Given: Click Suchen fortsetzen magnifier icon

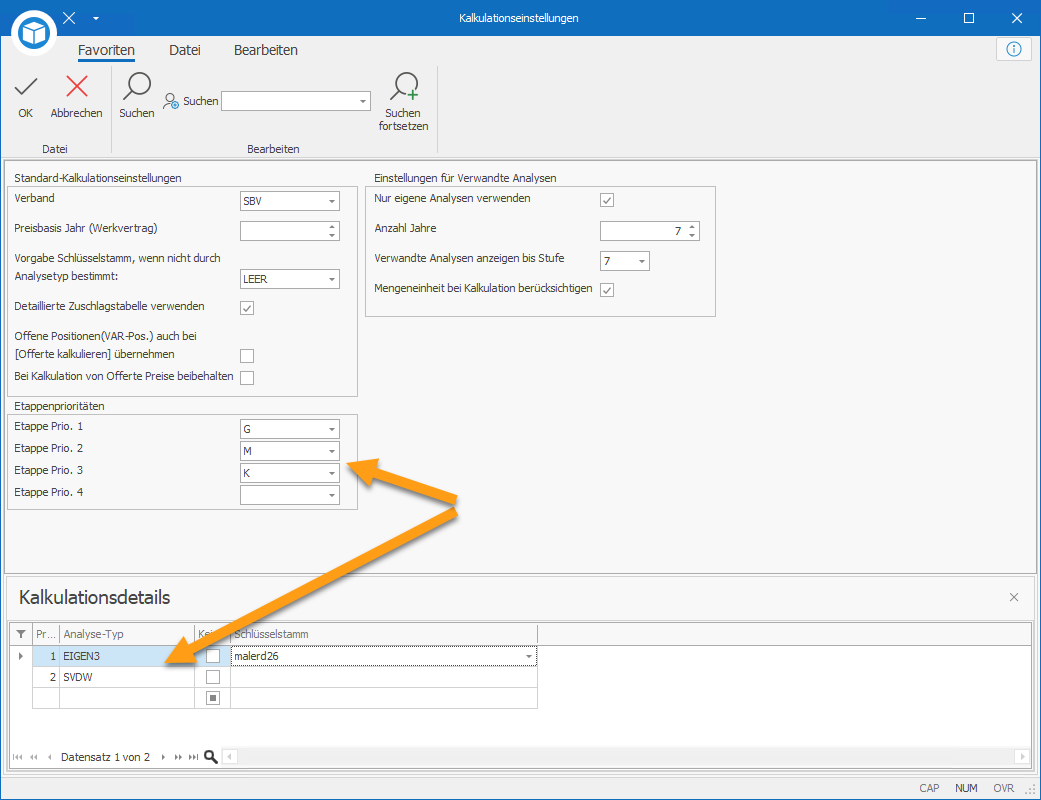Looking at the screenshot, I should pos(404,86).
